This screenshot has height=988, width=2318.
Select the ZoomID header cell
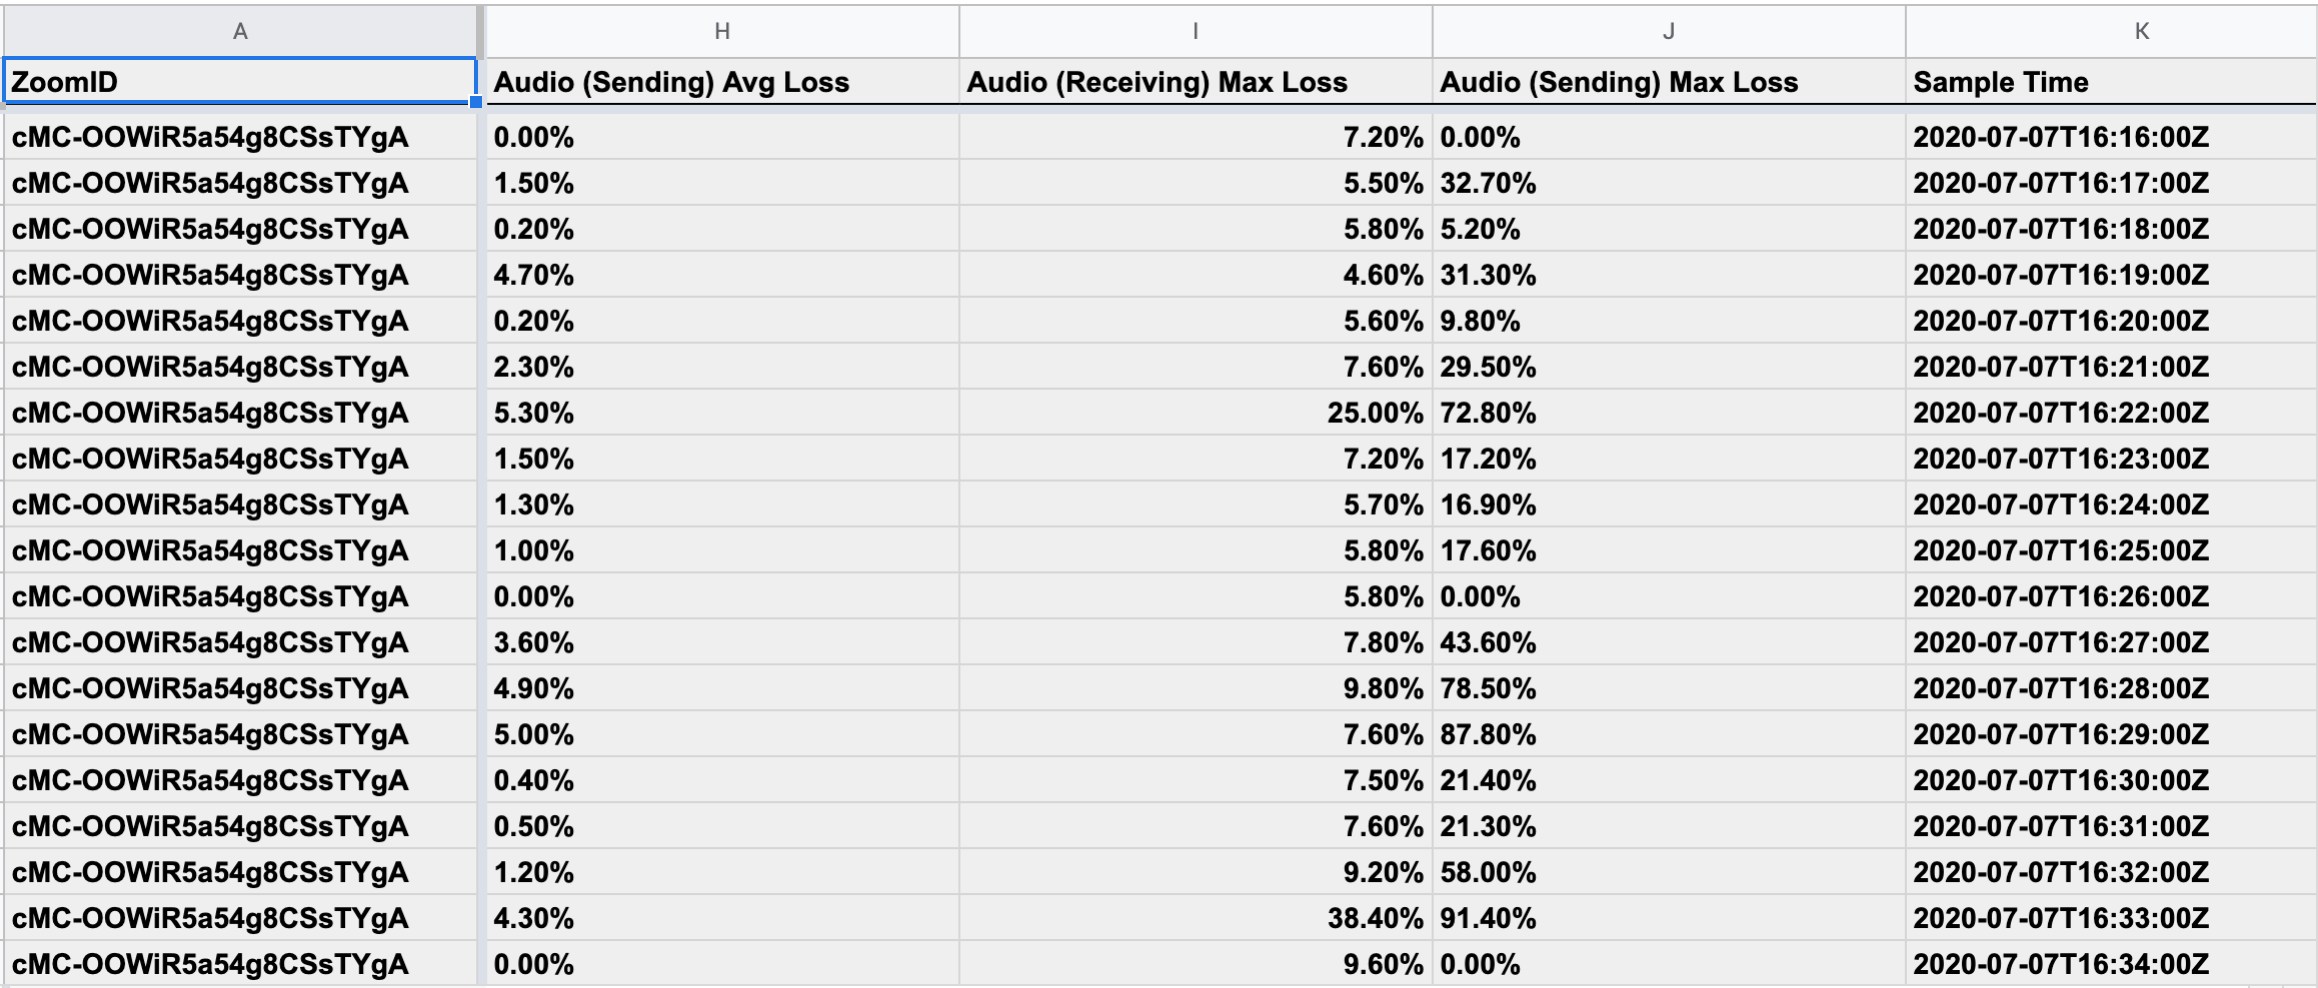point(240,81)
